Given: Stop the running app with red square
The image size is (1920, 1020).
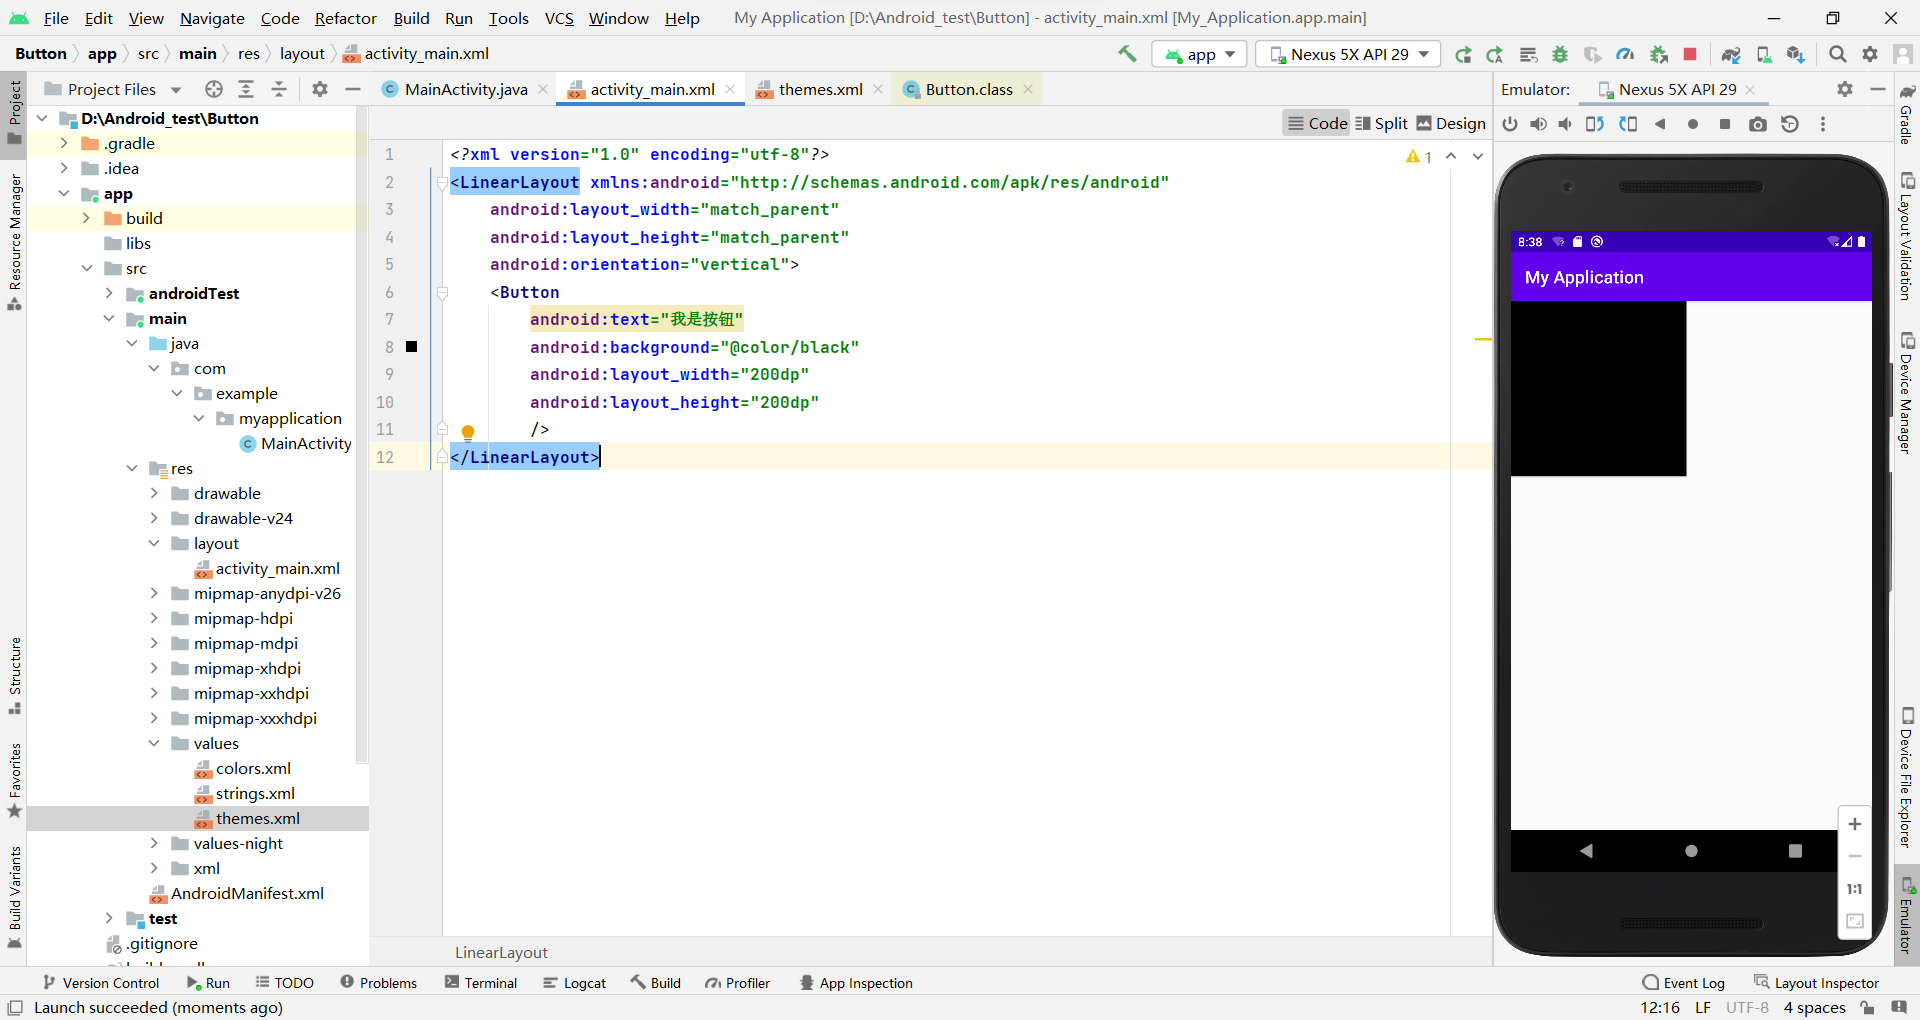Looking at the screenshot, I should click(x=1691, y=54).
